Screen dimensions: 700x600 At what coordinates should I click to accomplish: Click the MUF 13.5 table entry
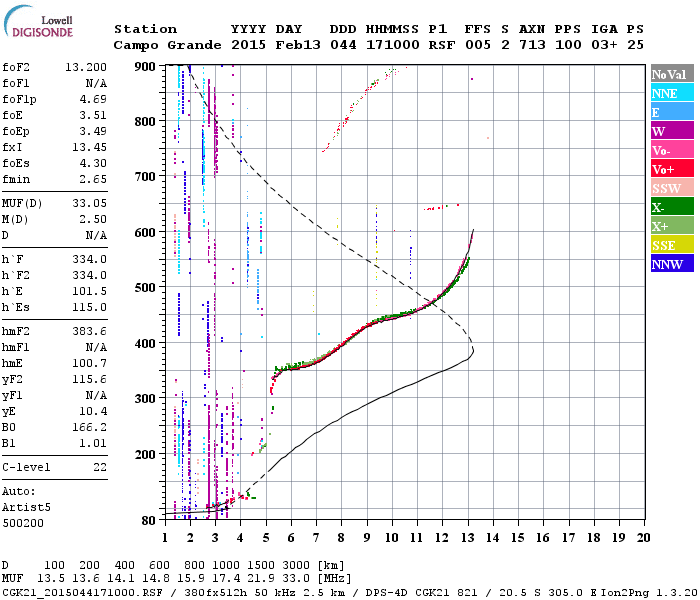[51, 579]
